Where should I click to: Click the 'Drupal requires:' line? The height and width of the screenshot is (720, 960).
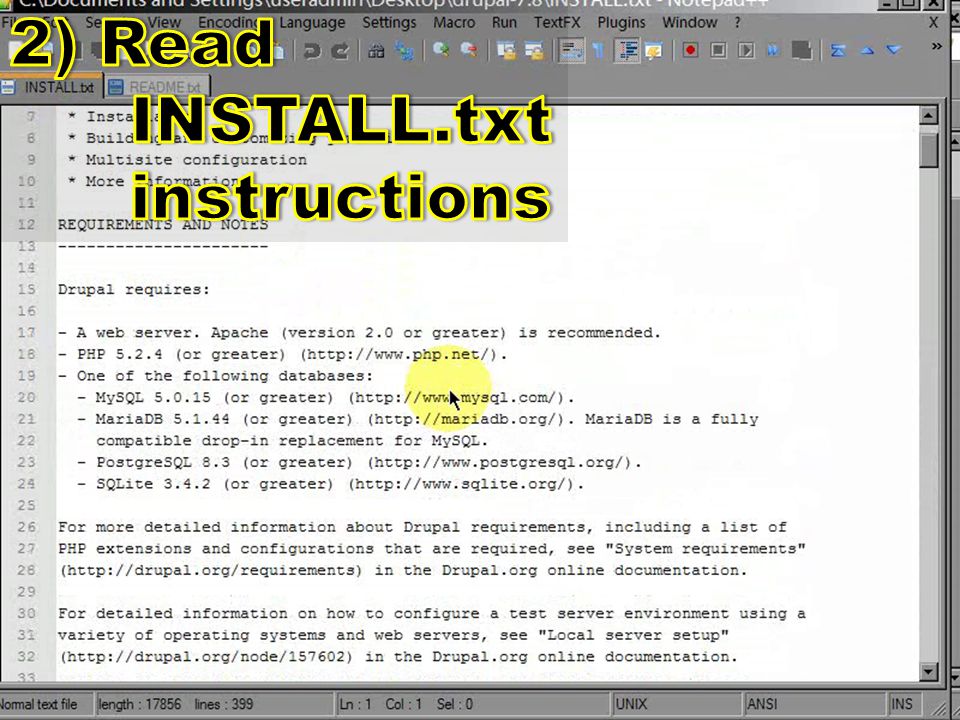tap(133, 290)
